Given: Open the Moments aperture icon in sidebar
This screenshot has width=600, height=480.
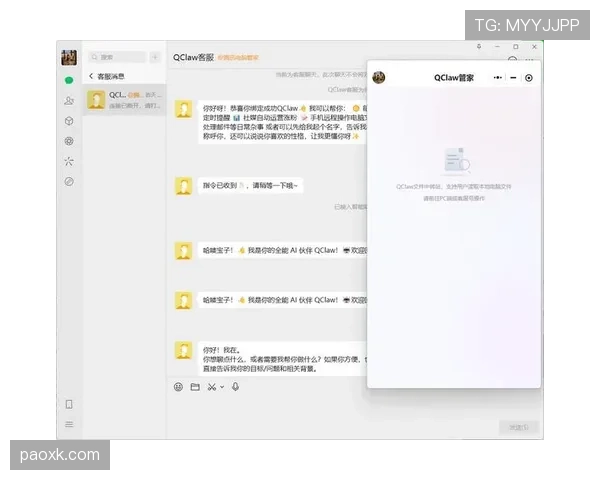Looking at the screenshot, I should (69, 141).
